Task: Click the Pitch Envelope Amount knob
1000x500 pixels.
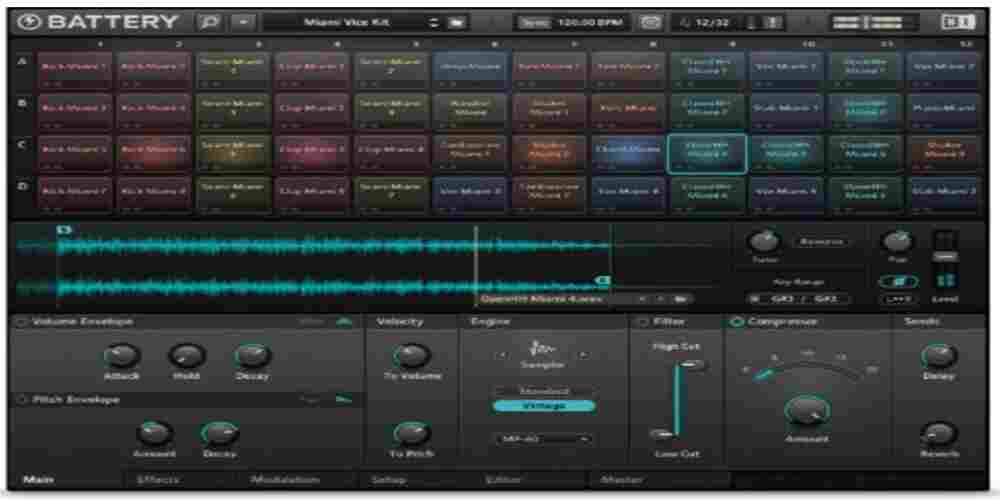Action: click(x=154, y=434)
